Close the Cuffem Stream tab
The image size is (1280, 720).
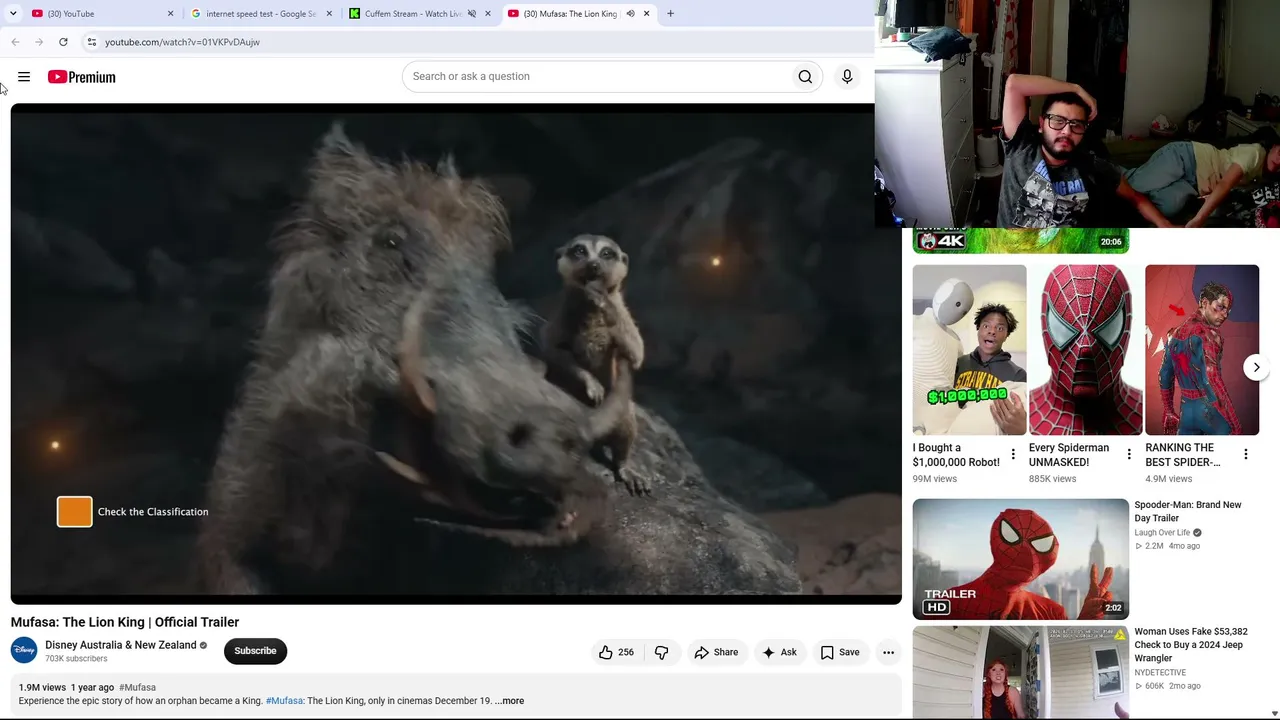pos(488,14)
